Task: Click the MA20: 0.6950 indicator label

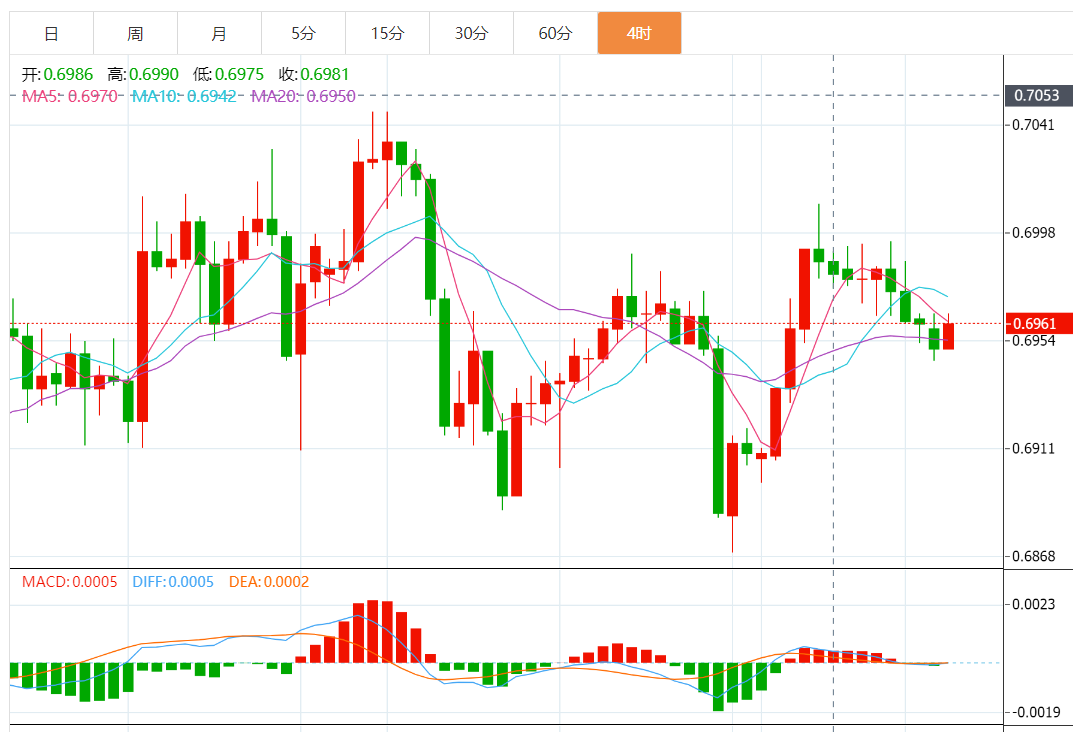Action: pos(303,96)
